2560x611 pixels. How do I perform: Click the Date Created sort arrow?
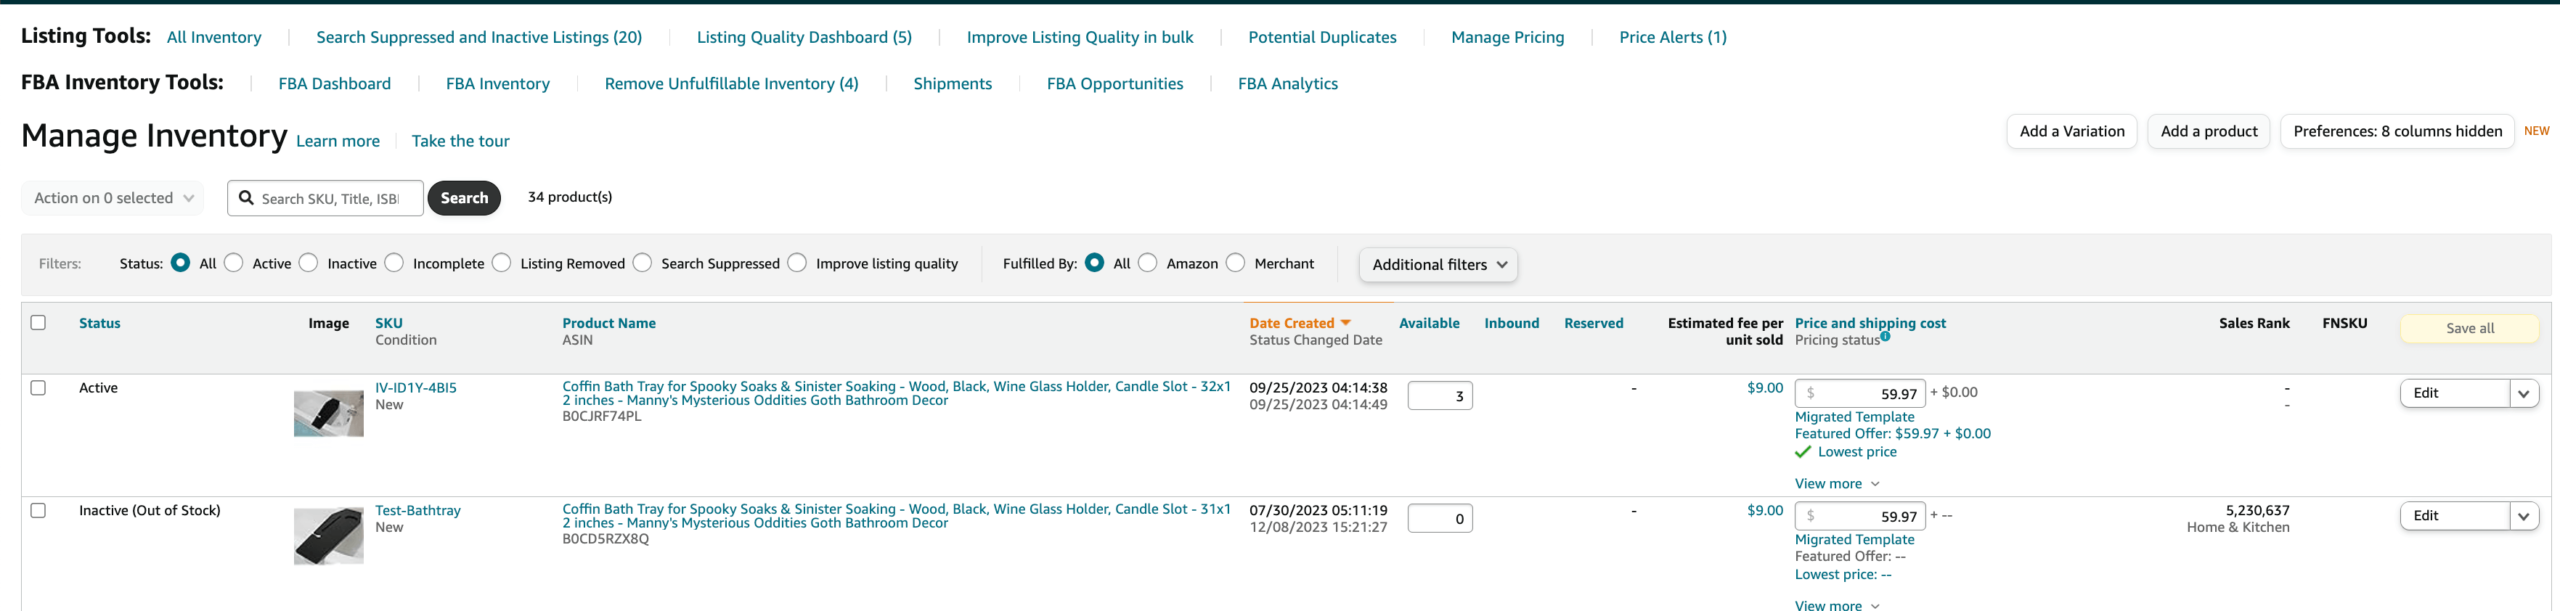tap(1345, 323)
